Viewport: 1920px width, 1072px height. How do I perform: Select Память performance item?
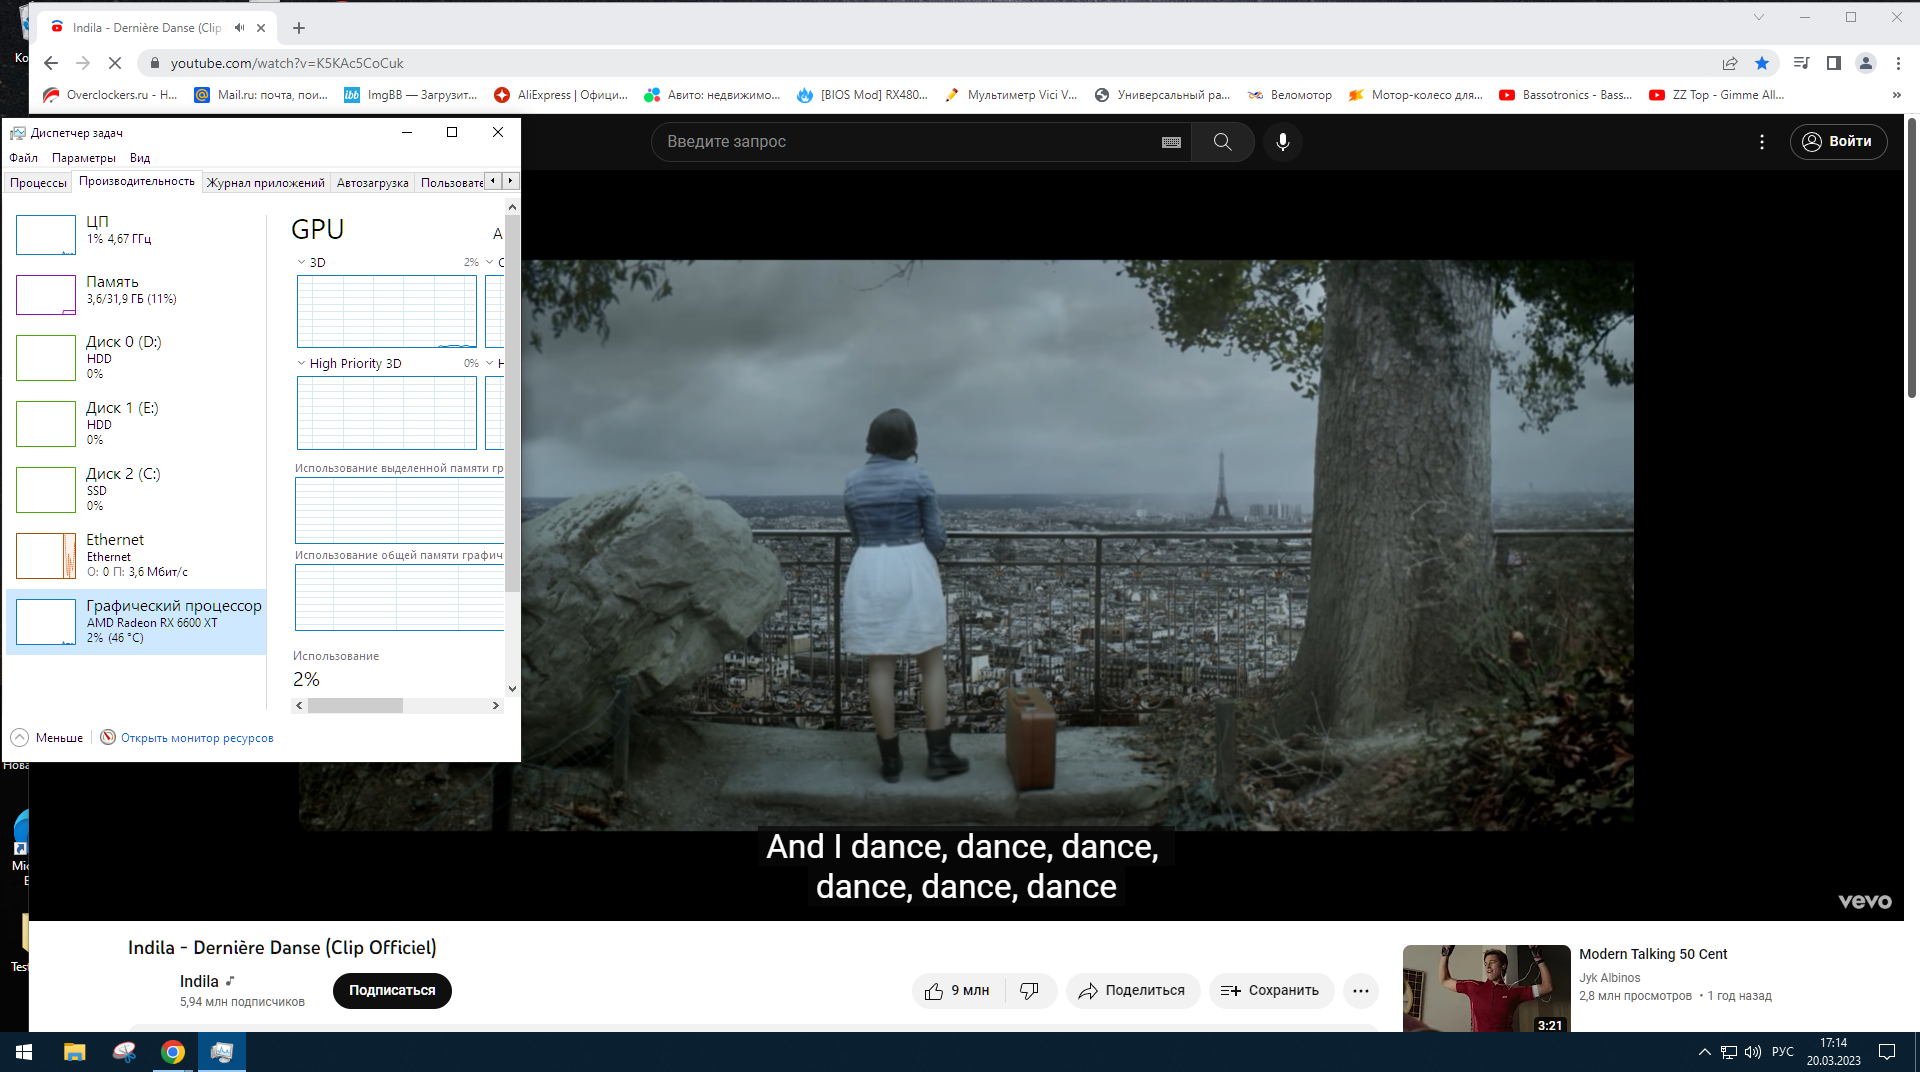click(136, 294)
